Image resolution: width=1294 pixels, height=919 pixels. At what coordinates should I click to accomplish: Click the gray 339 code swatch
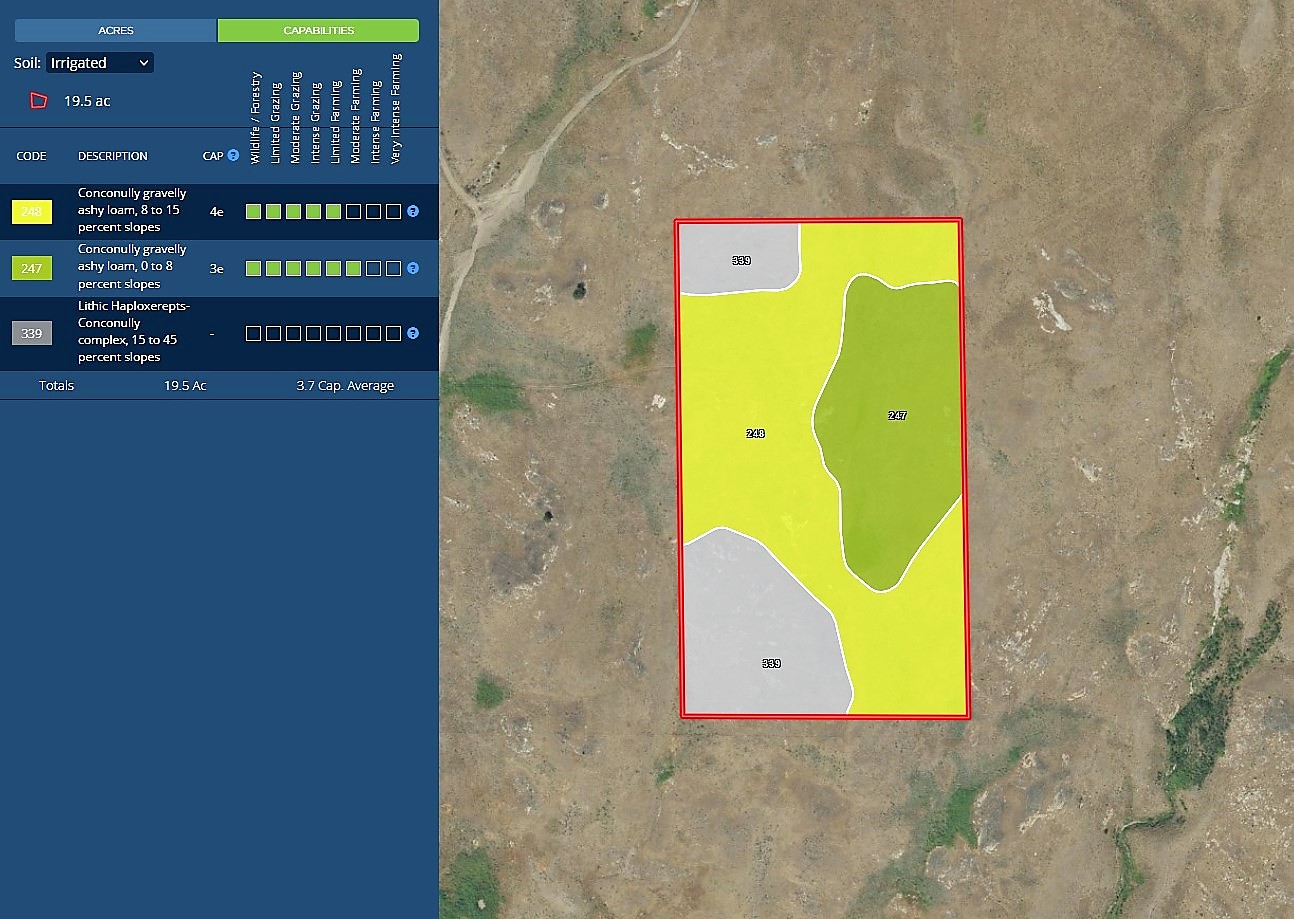tap(32, 333)
